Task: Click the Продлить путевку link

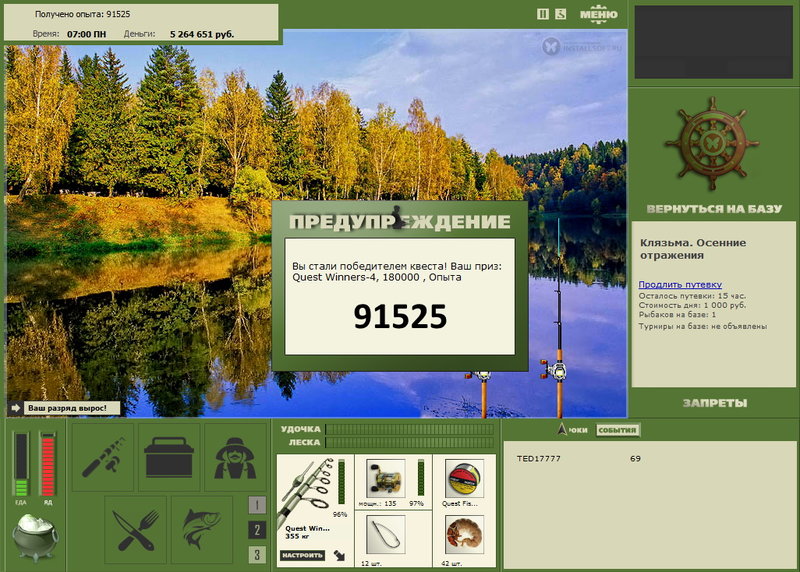Action: click(x=680, y=284)
